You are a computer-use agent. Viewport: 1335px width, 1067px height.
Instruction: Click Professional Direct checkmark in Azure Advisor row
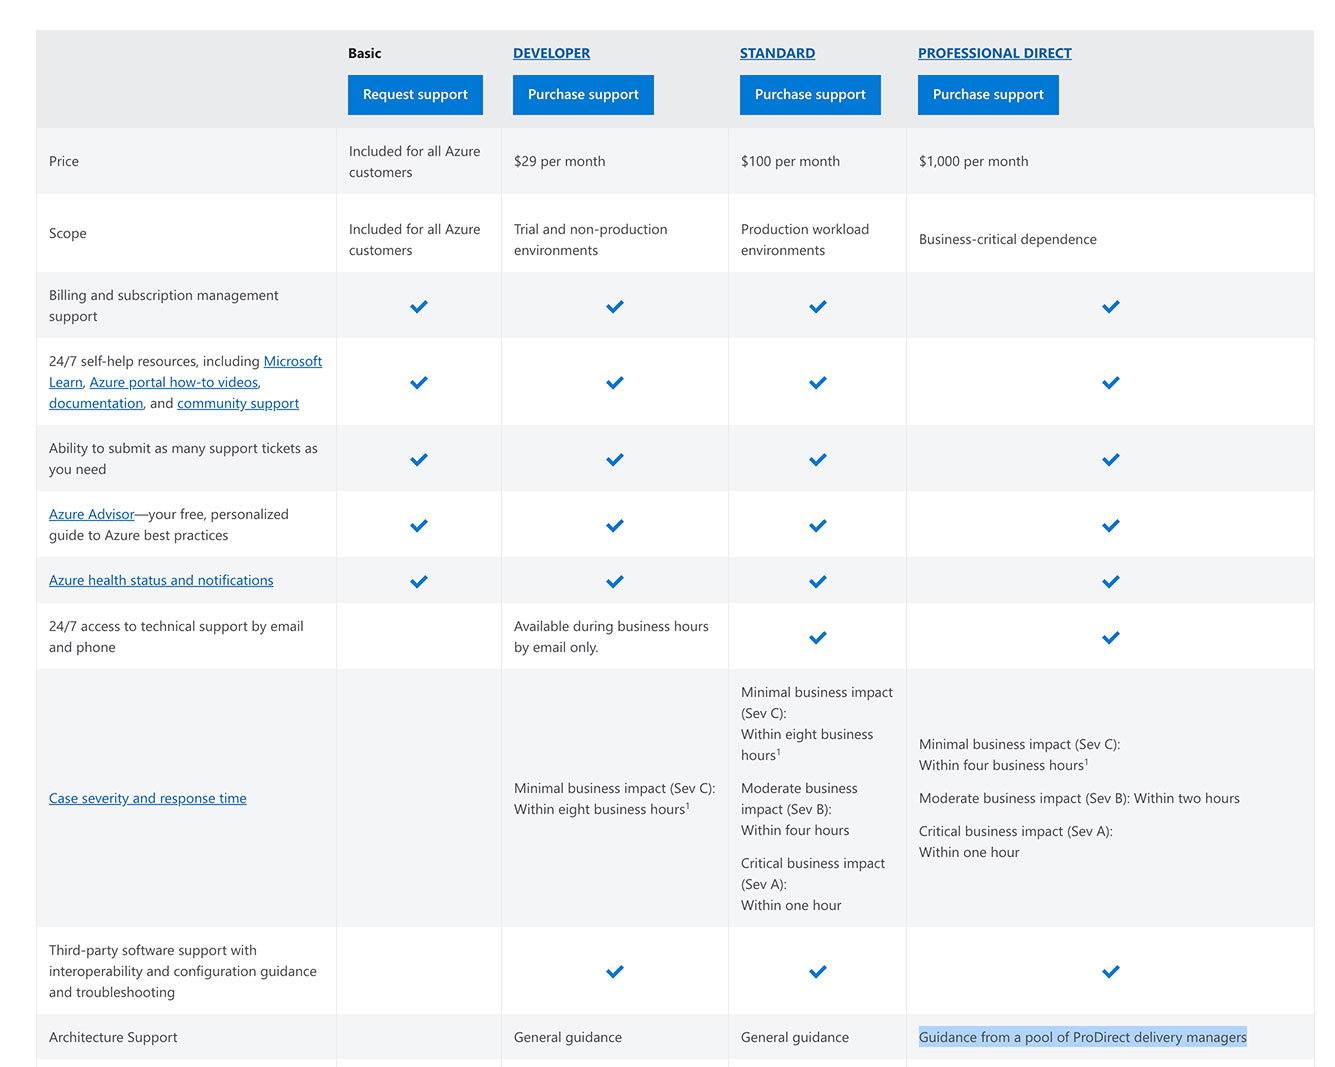coord(1110,525)
